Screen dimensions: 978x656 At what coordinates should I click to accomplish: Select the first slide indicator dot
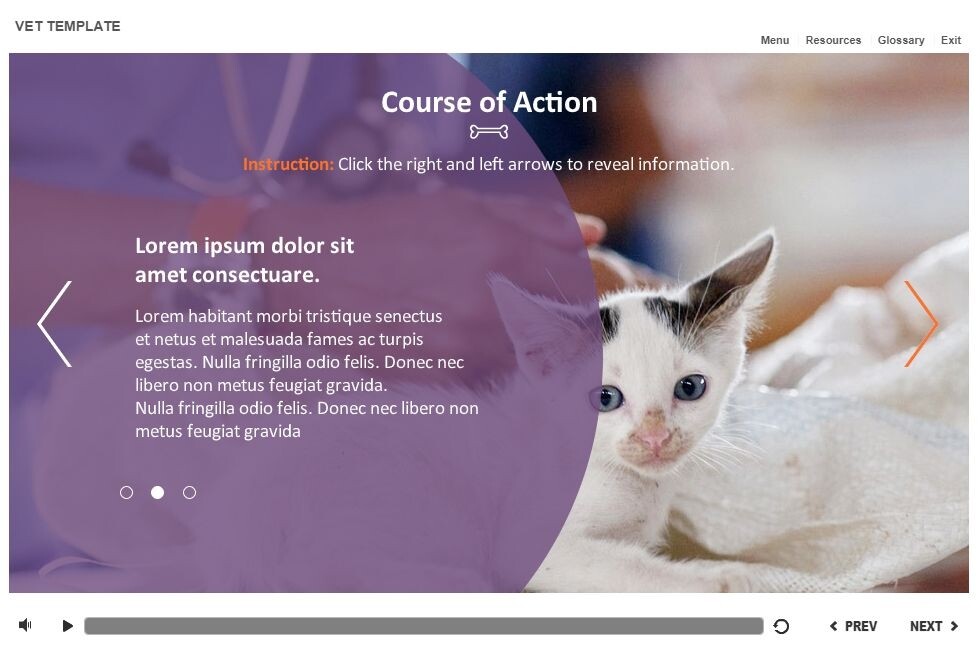tap(126, 493)
